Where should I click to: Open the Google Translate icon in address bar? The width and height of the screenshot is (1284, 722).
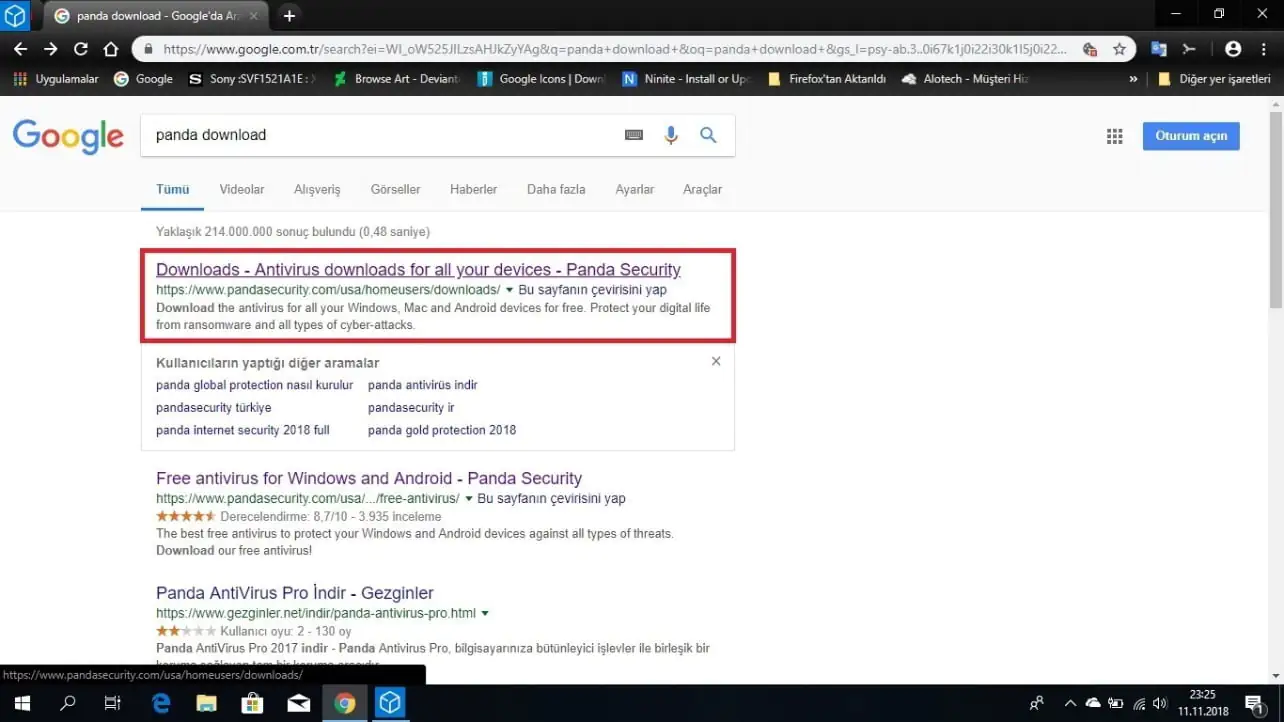point(1158,47)
